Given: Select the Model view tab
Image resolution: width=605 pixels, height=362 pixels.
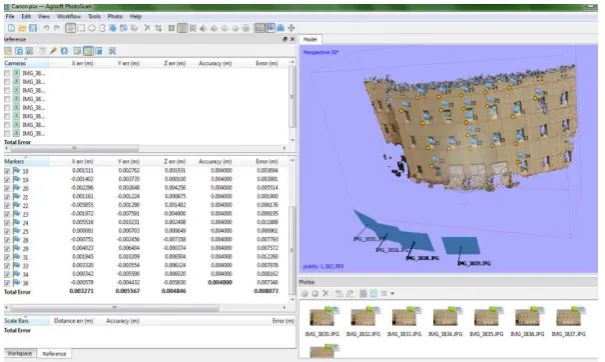Looking at the screenshot, I should [310, 39].
